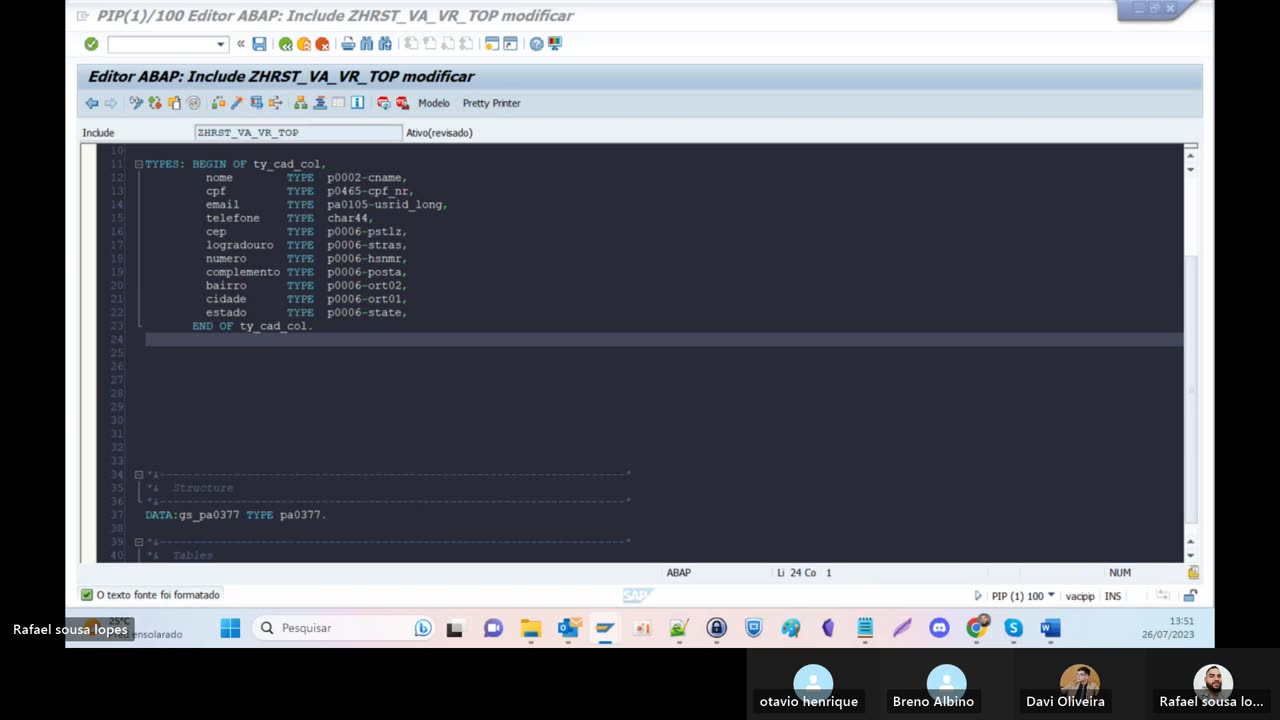Screen dimensions: 1280x720
Task: Click the red Cancel icon in the toolbar
Action: (x=322, y=44)
